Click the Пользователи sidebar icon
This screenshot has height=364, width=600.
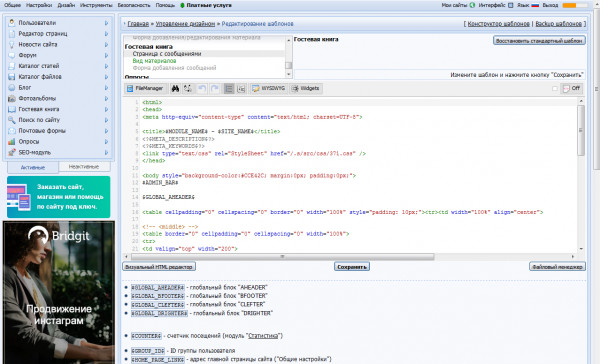[12, 23]
